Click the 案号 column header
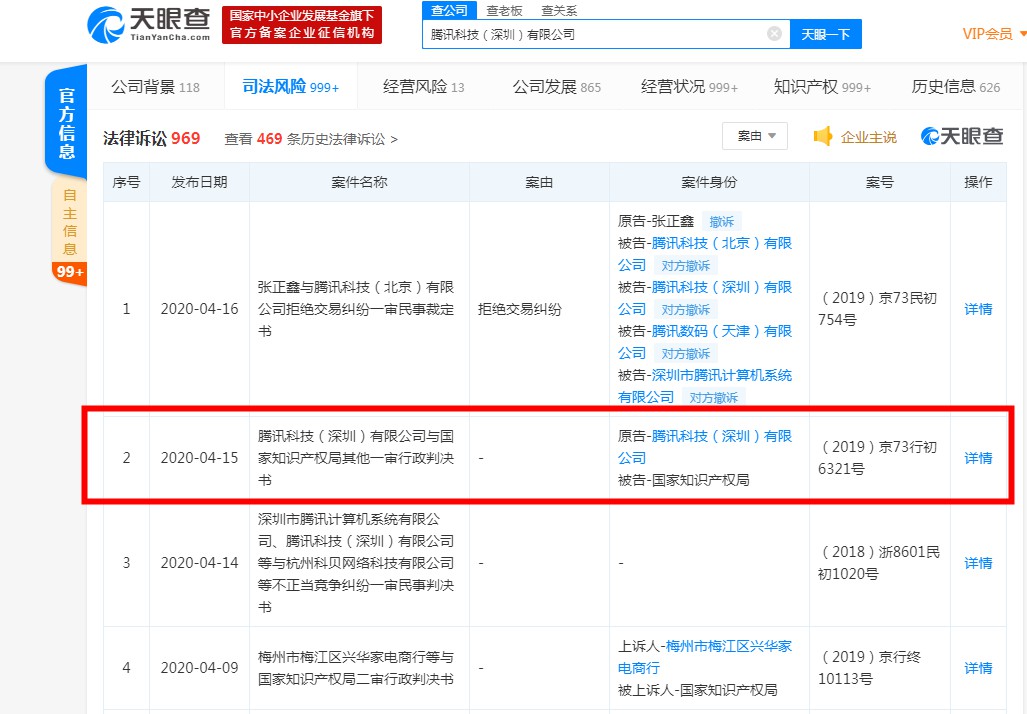Image resolution: width=1027 pixels, height=714 pixels. (x=880, y=182)
